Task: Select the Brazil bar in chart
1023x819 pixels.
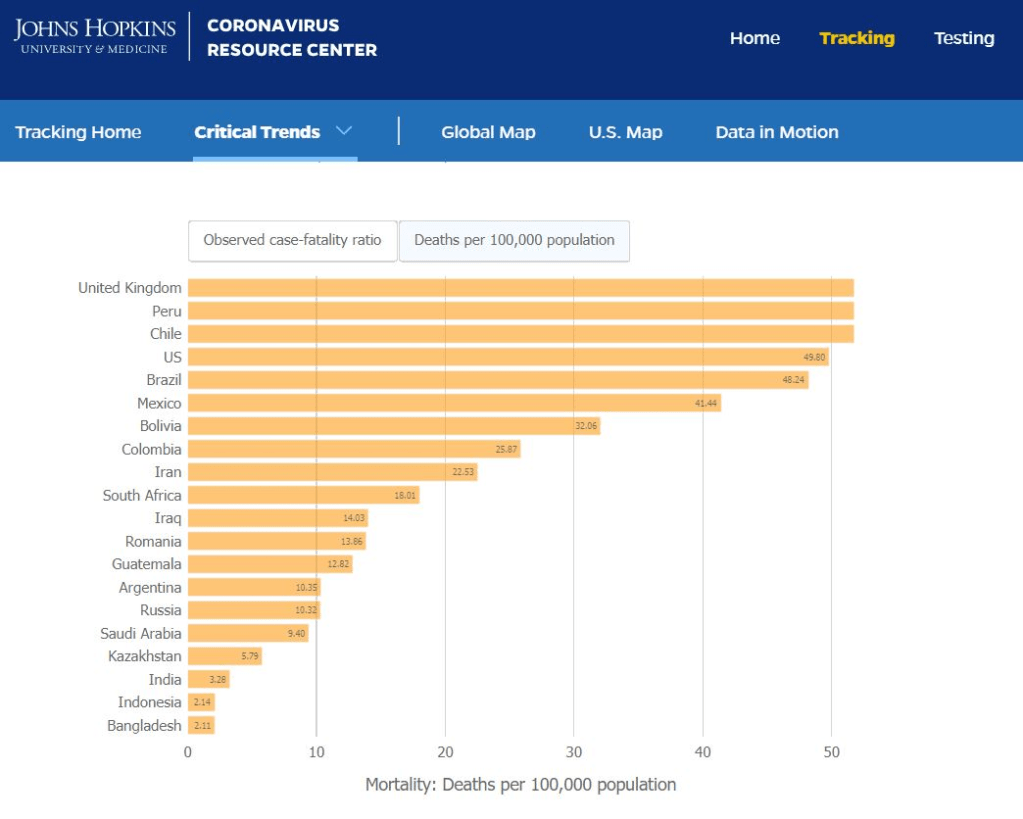Action: pos(498,380)
